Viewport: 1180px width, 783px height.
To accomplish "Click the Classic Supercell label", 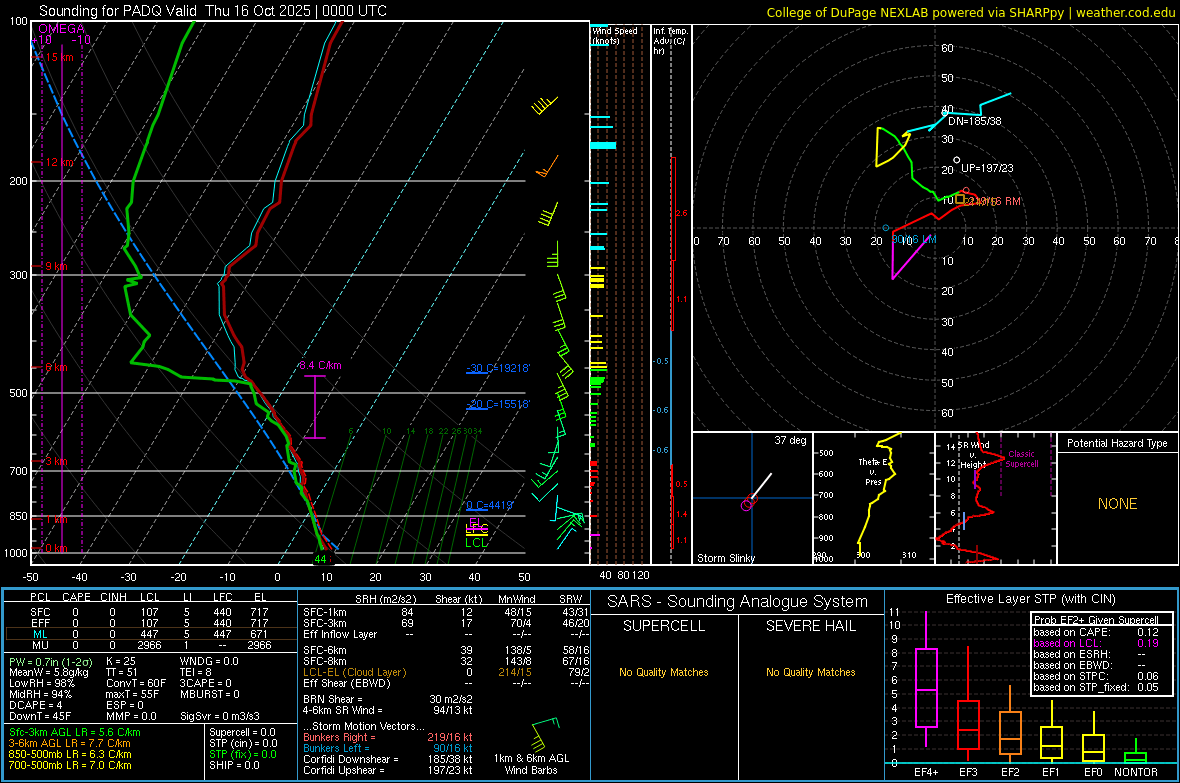I will click(x=1021, y=459).
